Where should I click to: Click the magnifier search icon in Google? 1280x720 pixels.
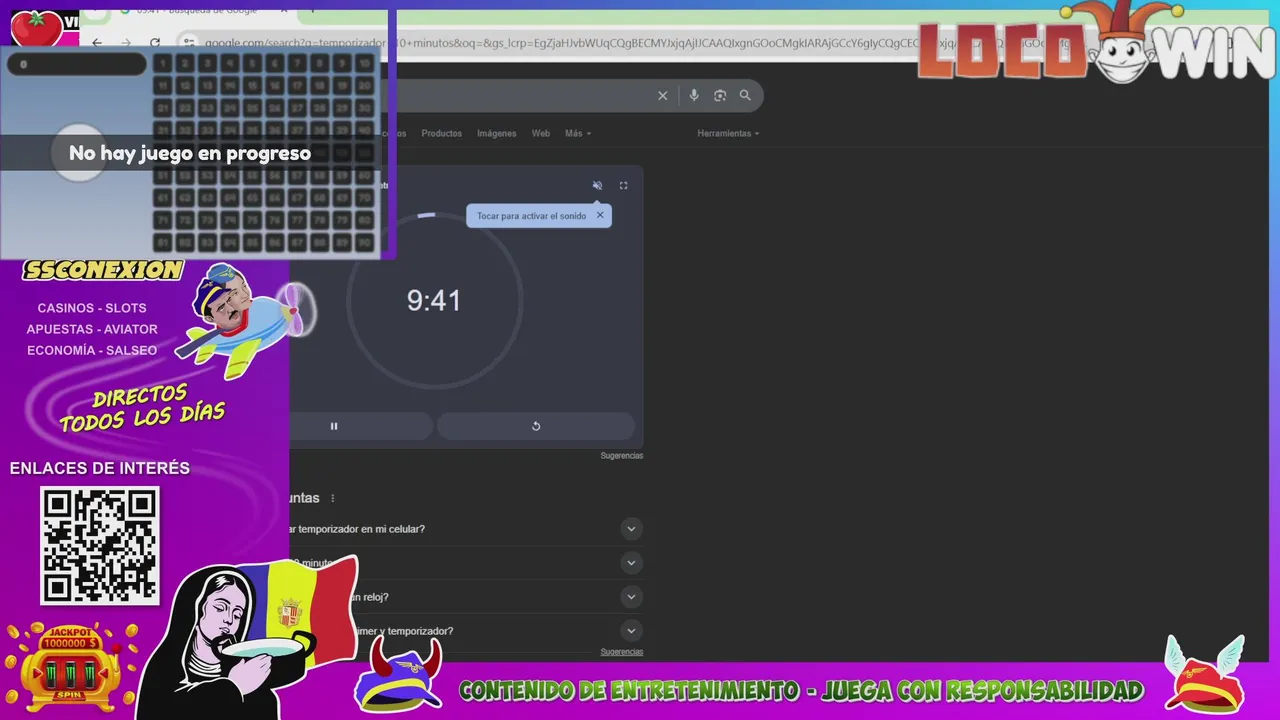pos(745,96)
